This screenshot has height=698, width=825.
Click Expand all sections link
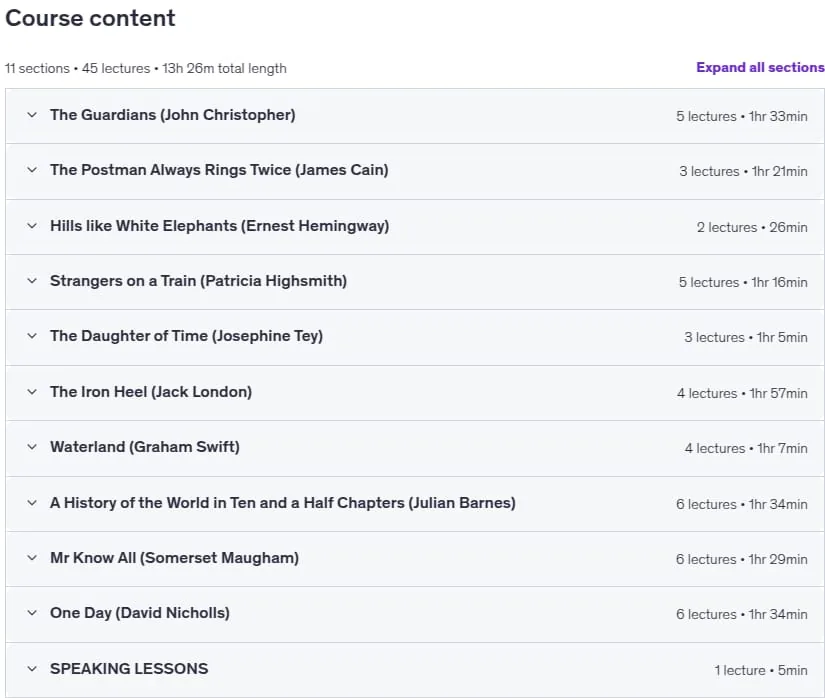[760, 67]
